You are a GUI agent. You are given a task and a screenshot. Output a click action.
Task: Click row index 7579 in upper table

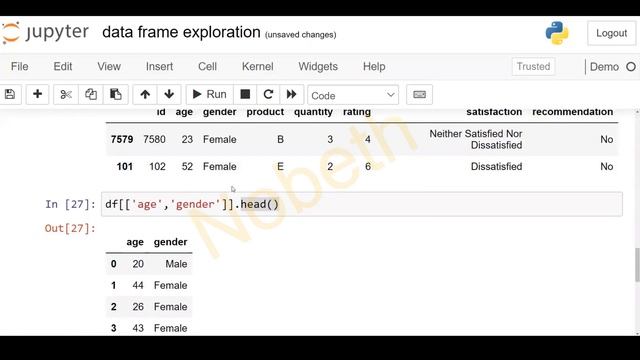[x=122, y=140]
